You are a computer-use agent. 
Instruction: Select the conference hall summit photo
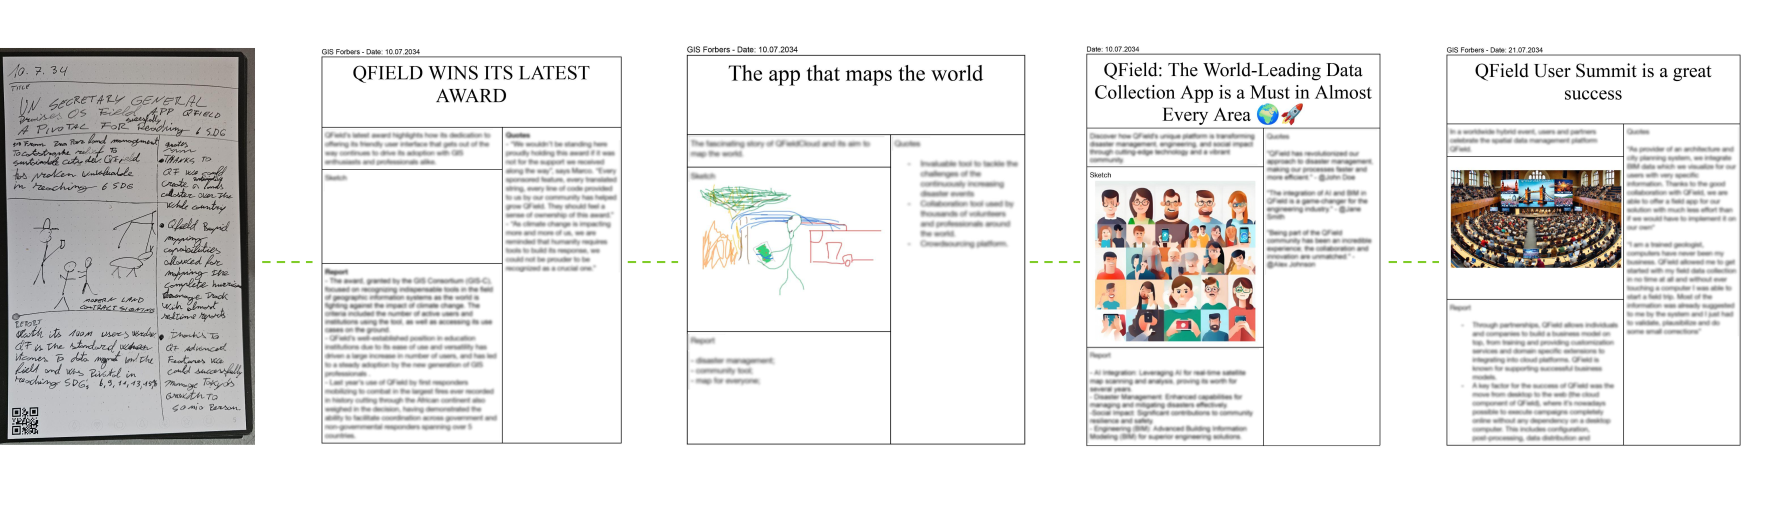click(1535, 219)
